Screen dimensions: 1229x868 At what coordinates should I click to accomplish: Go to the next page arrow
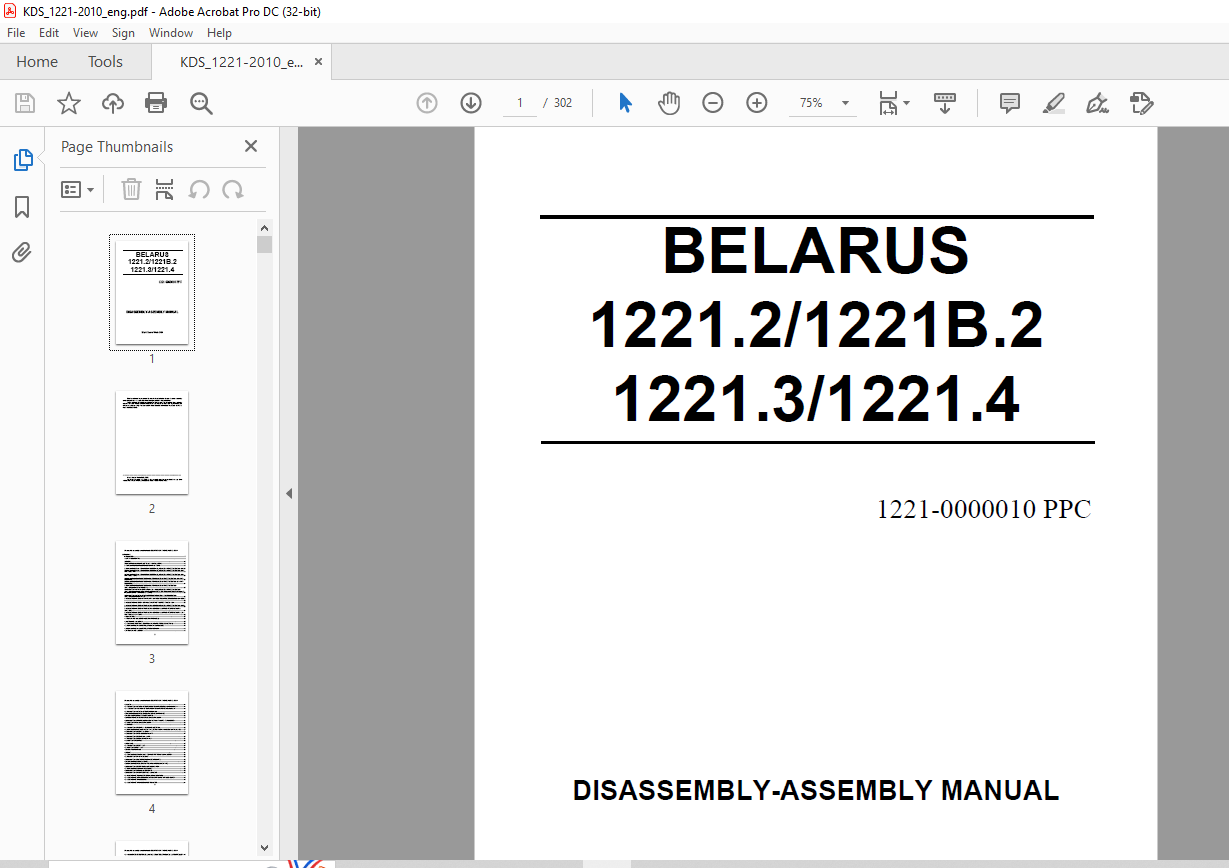471,103
